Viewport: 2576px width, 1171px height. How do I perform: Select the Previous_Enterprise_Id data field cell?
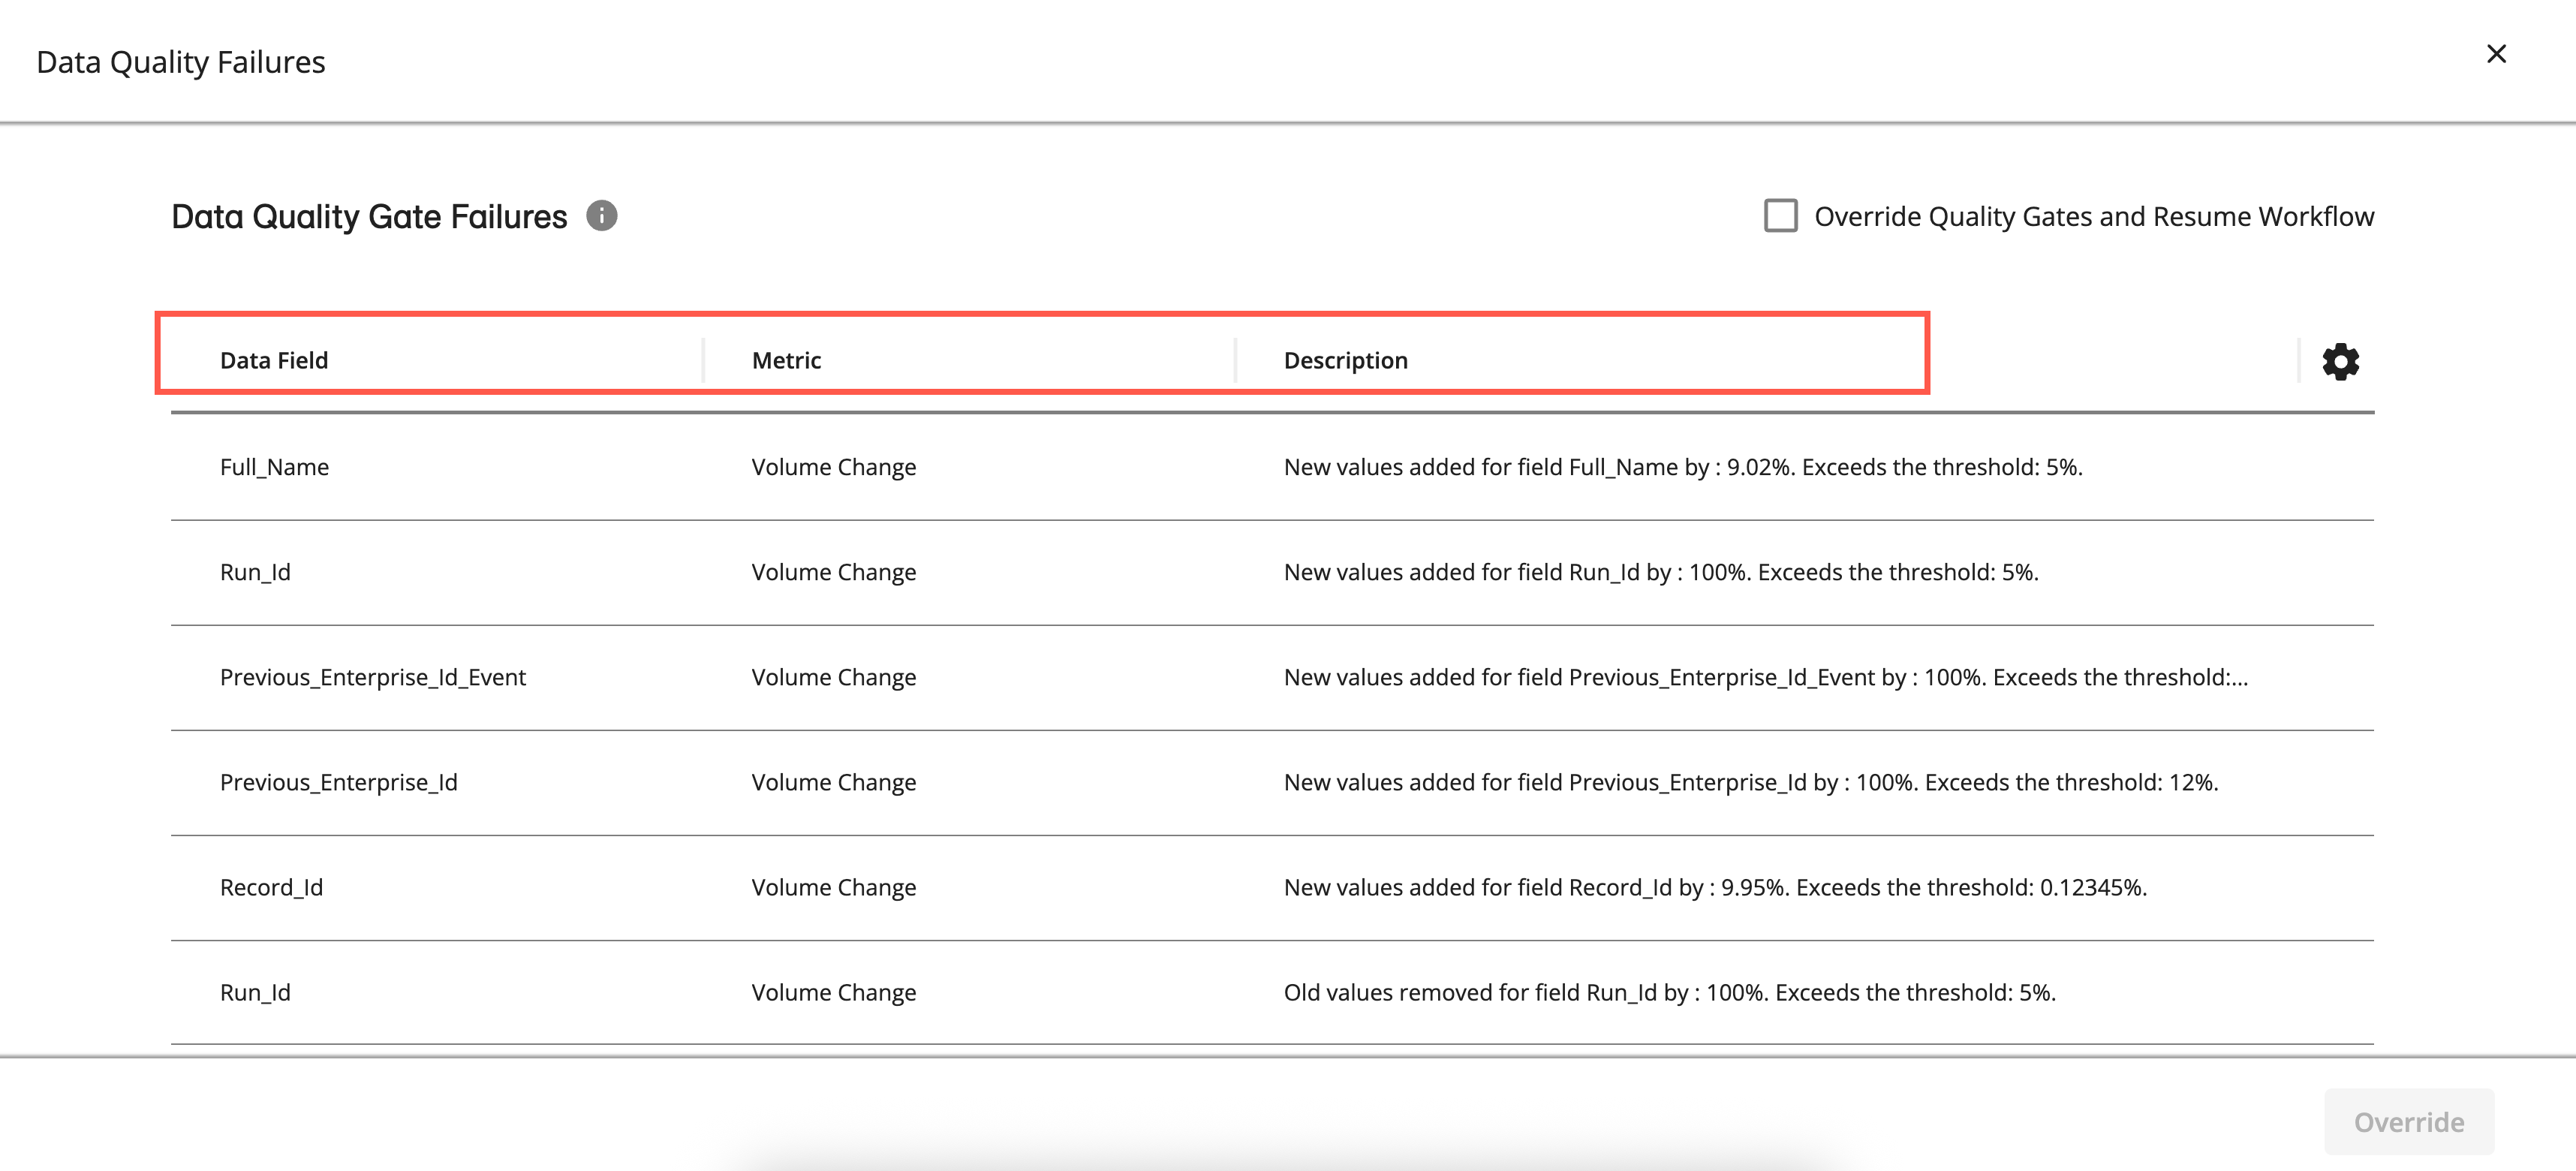pyautogui.click(x=338, y=782)
